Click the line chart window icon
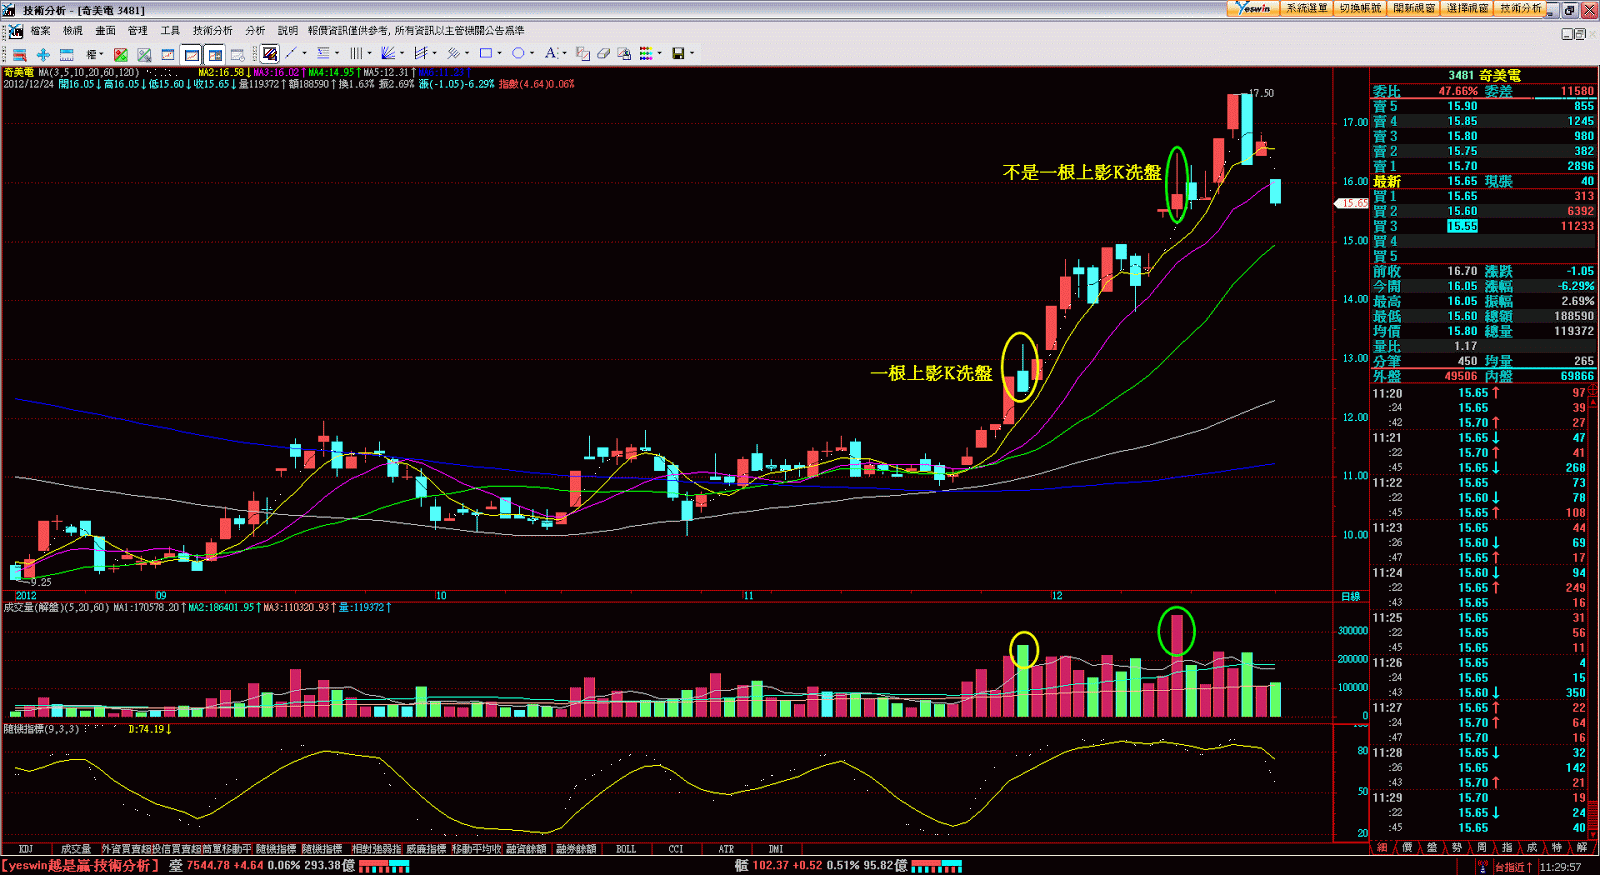This screenshot has width=1600, height=875. (x=168, y=54)
